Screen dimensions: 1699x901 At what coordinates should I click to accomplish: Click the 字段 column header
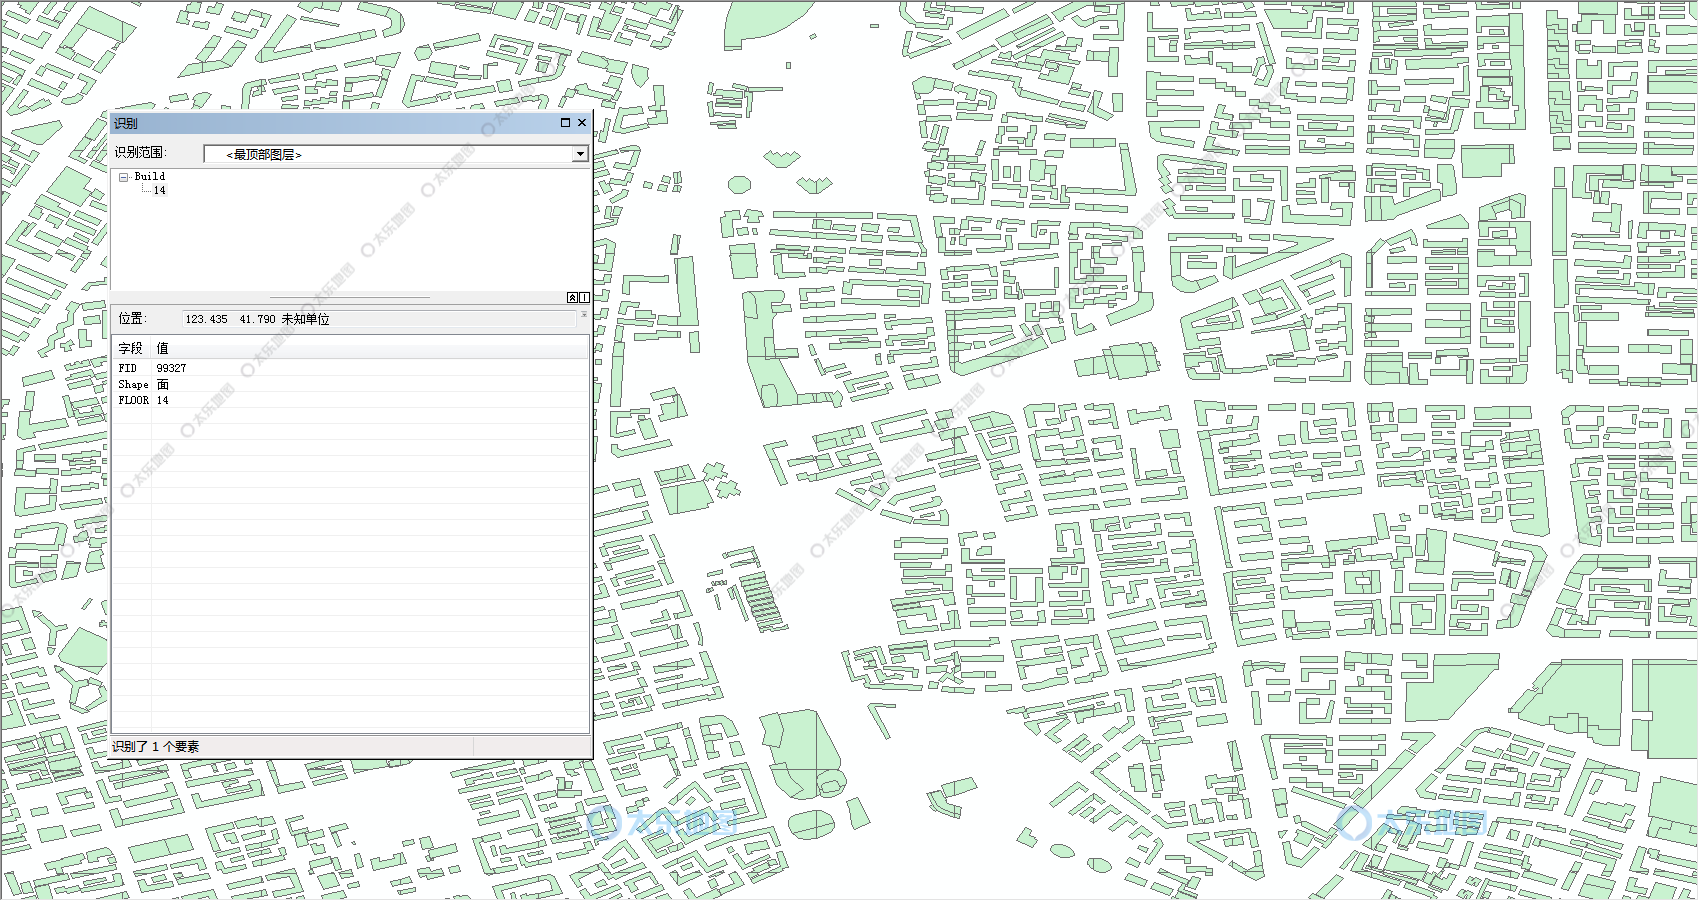[x=130, y=348]
